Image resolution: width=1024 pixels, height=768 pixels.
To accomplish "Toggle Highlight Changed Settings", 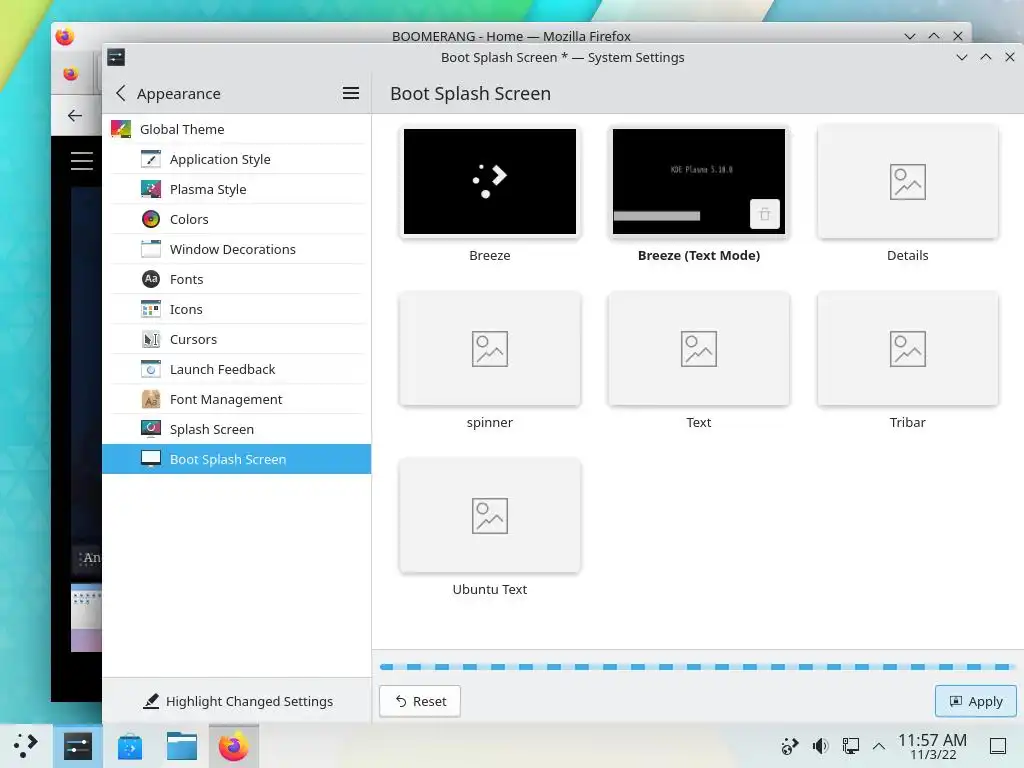I will [238, 701].
